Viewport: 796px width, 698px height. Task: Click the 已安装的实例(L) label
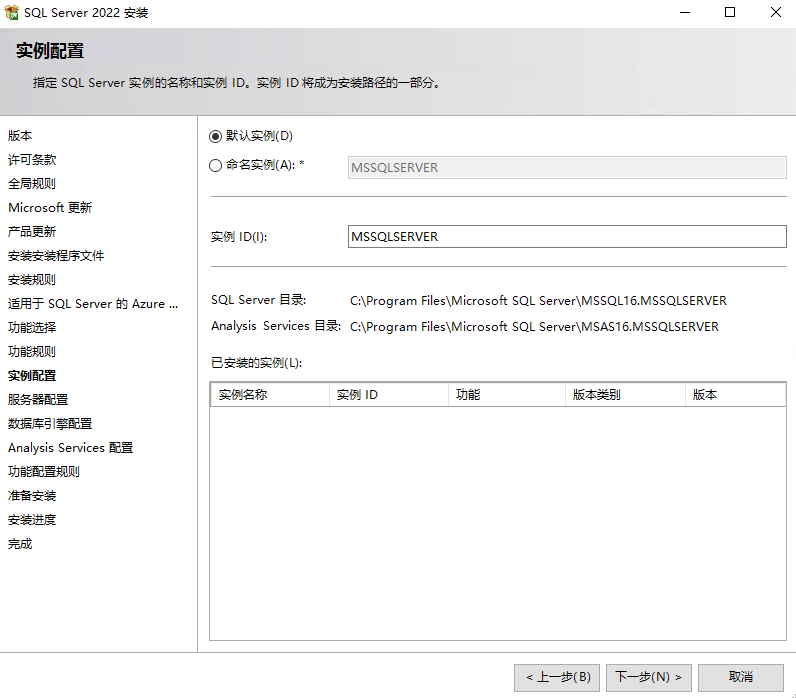[x=256, y=363]
